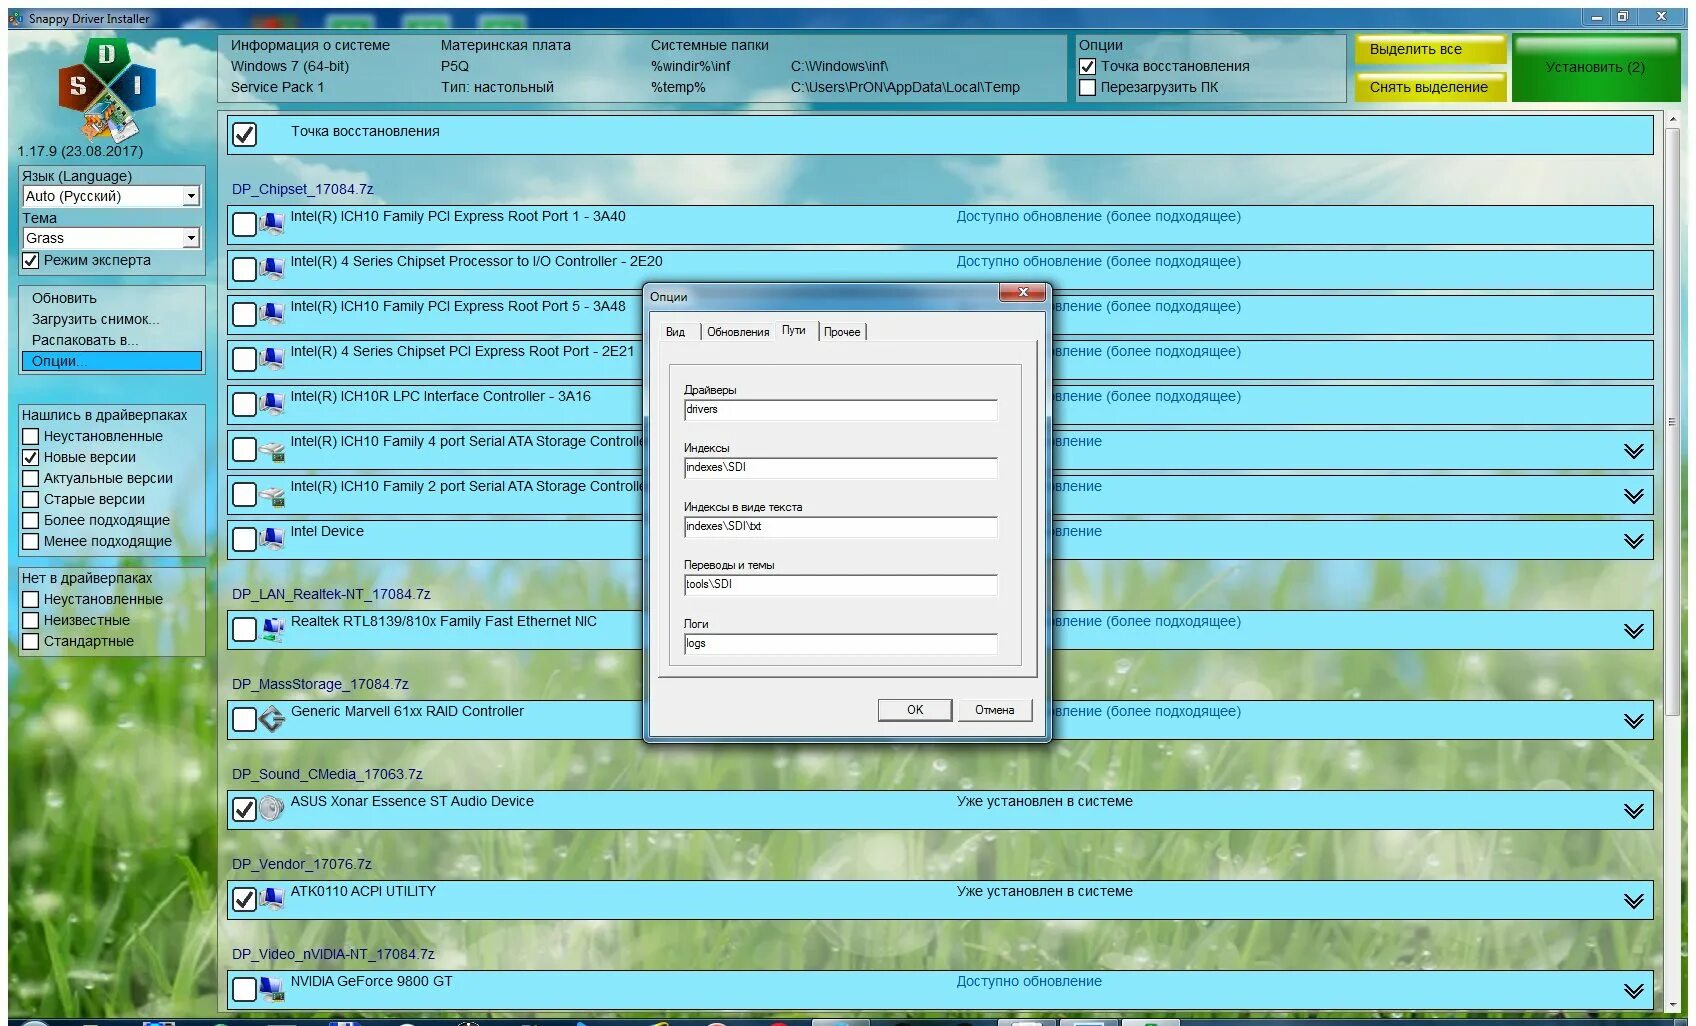Switch to the Обновления tab
Screen dimensions: 1696x1026
[739, 331]
